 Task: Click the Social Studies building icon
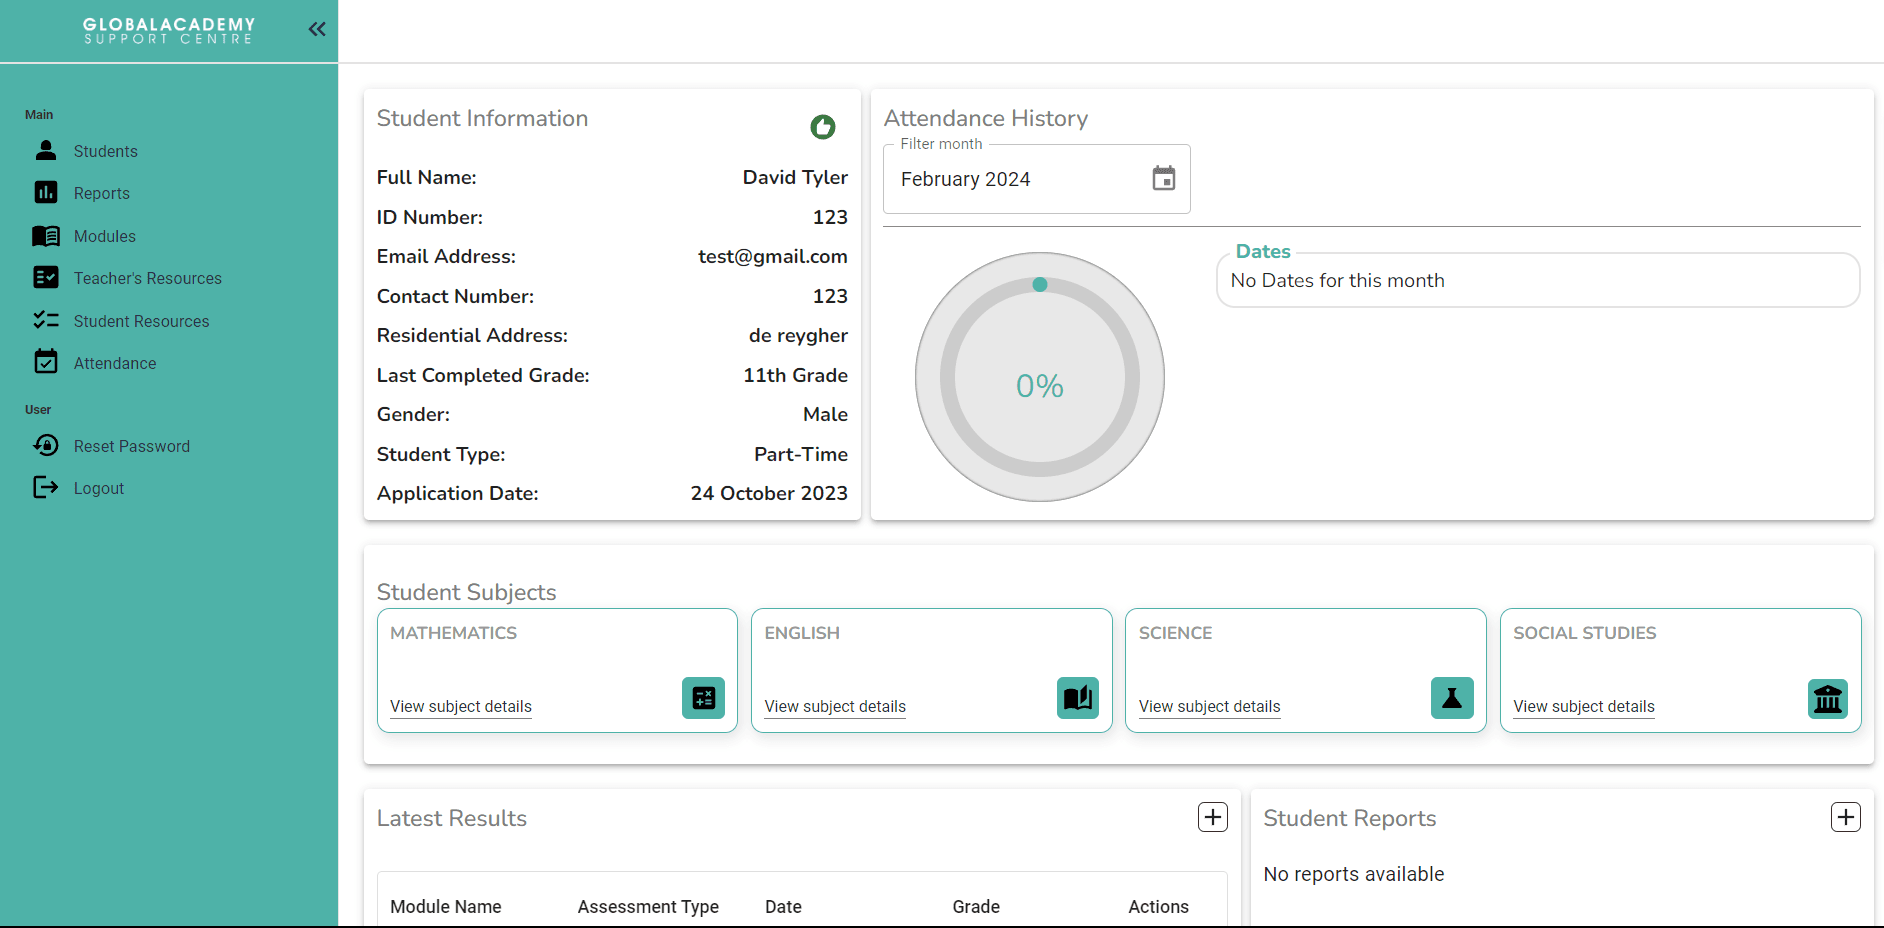click(1828, 698)
